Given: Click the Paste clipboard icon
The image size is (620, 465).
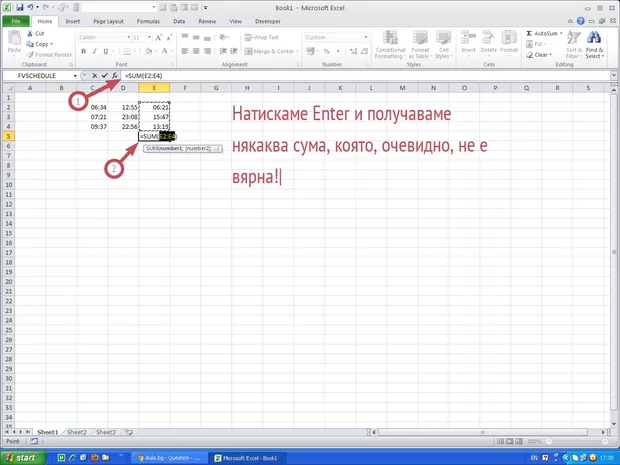Looking at the screenshot, I should tap(14, 38).
